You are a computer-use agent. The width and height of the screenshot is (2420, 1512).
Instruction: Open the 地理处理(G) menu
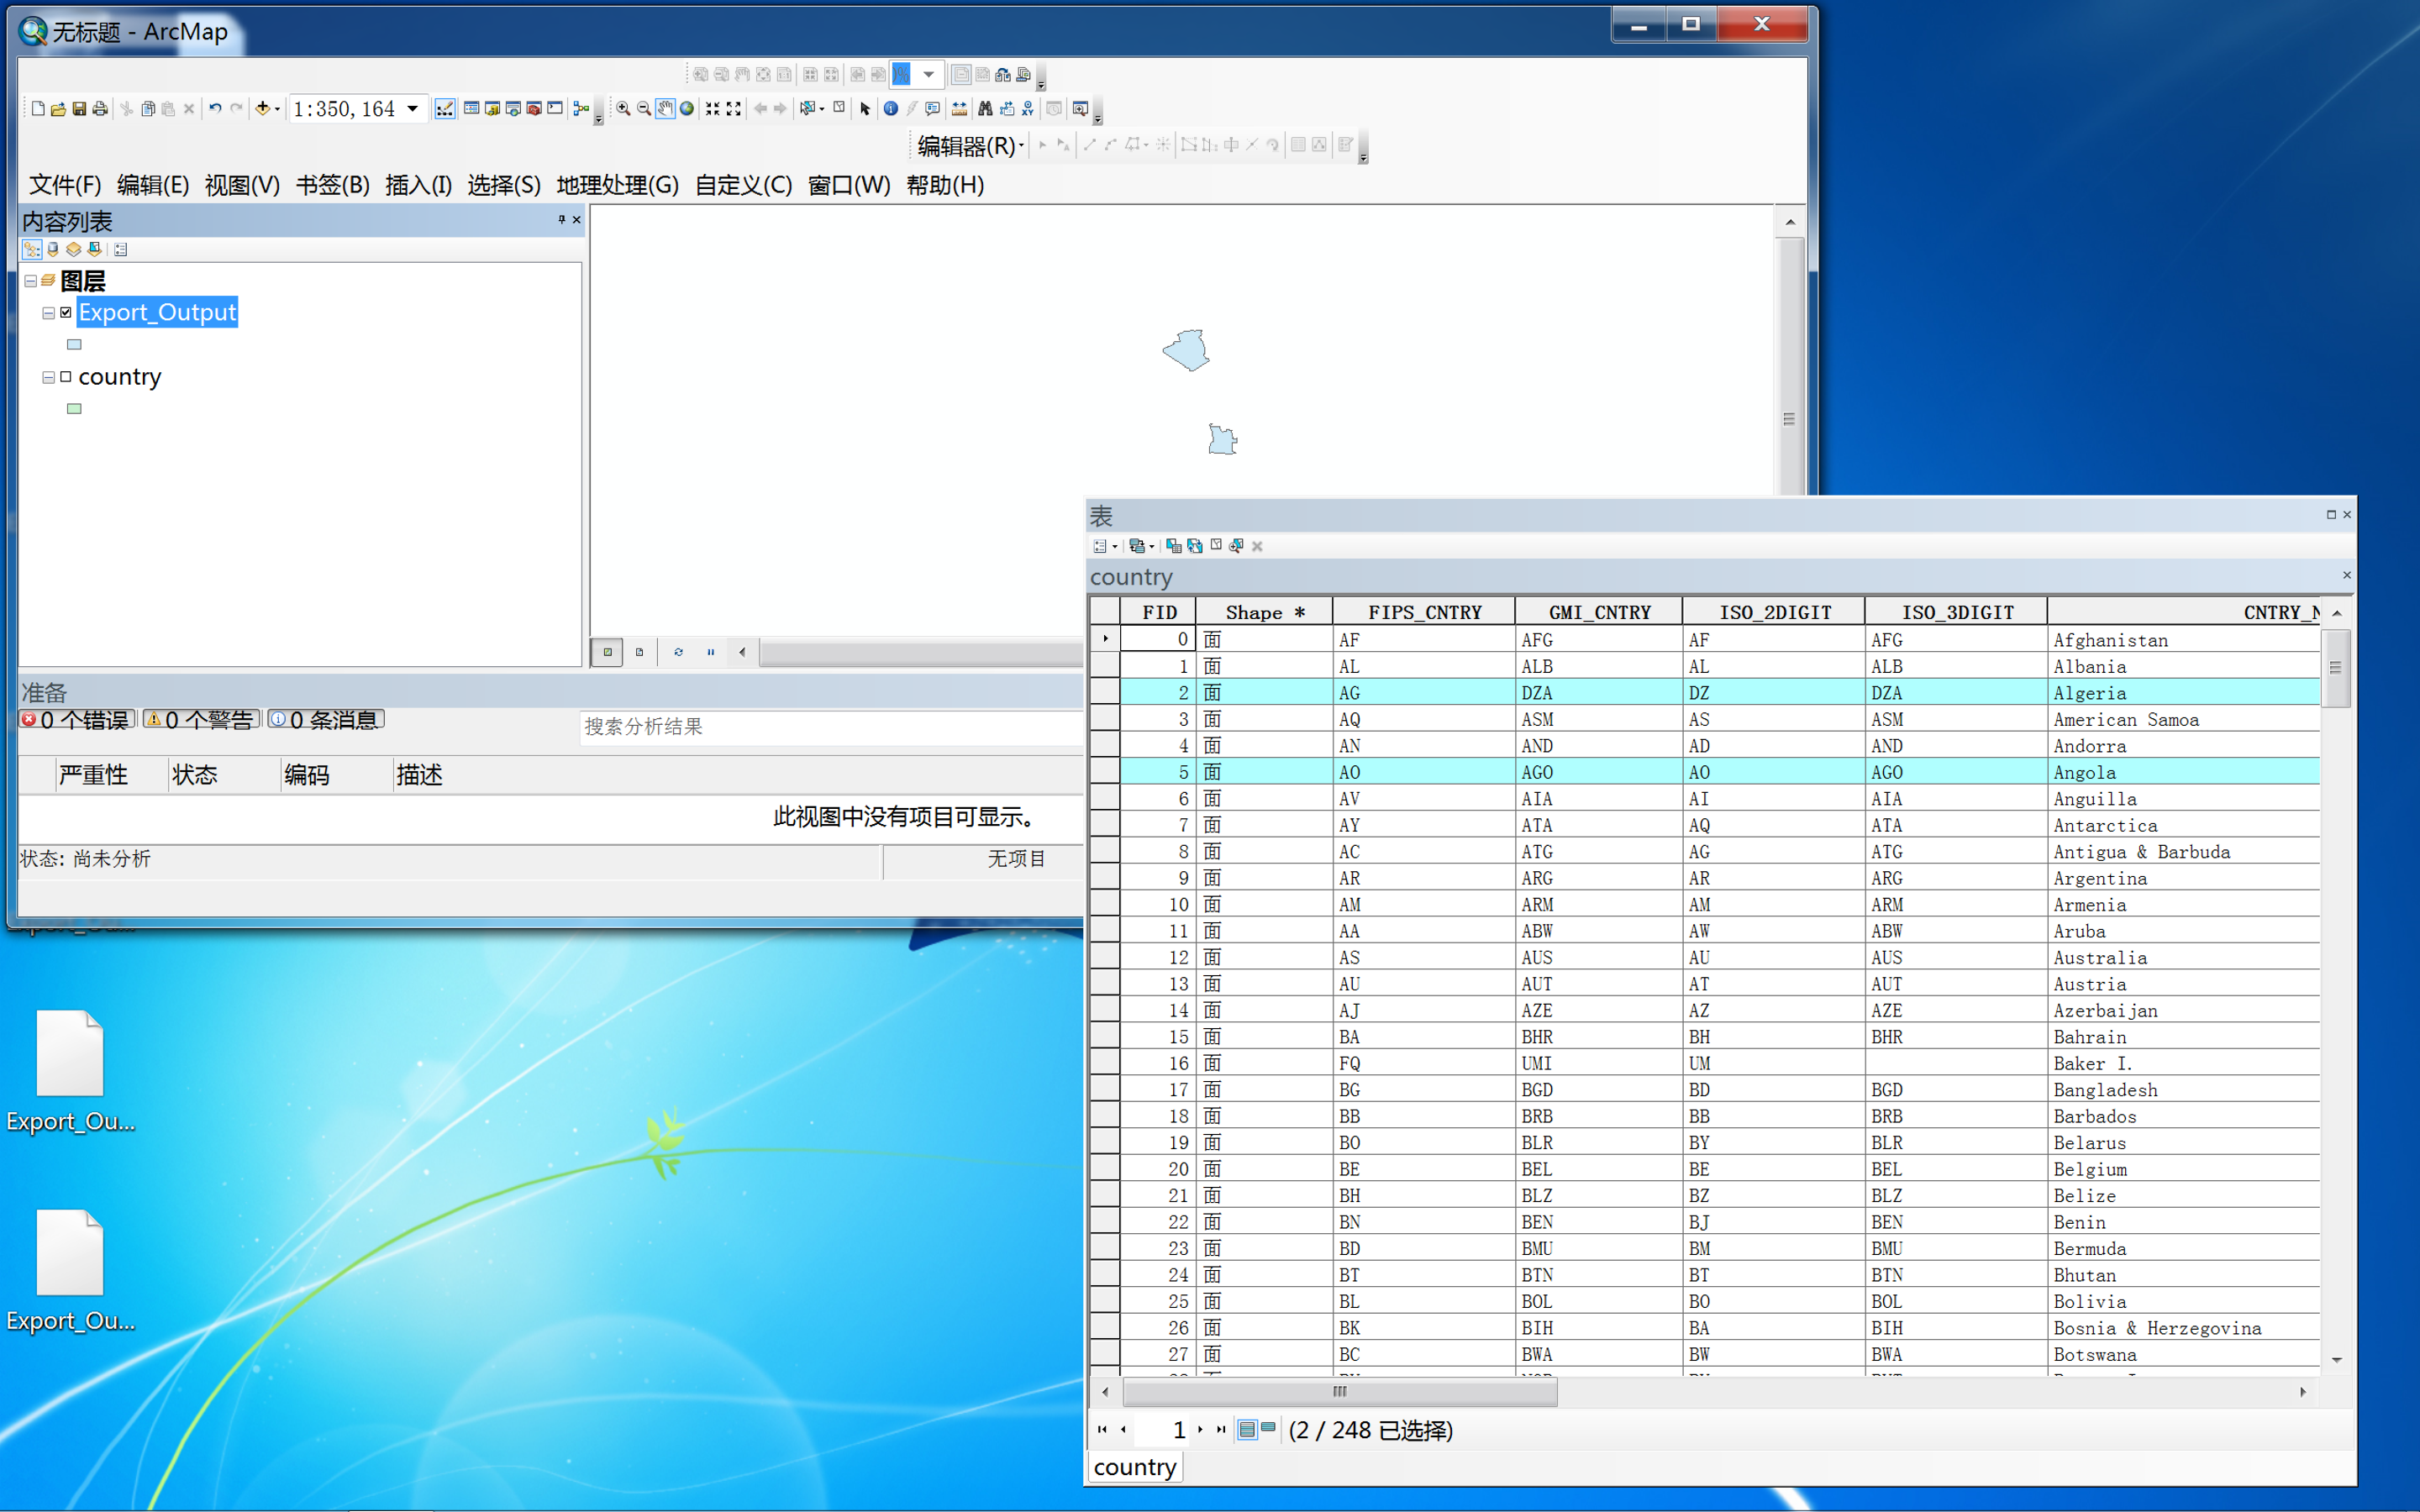coord(617,185)
